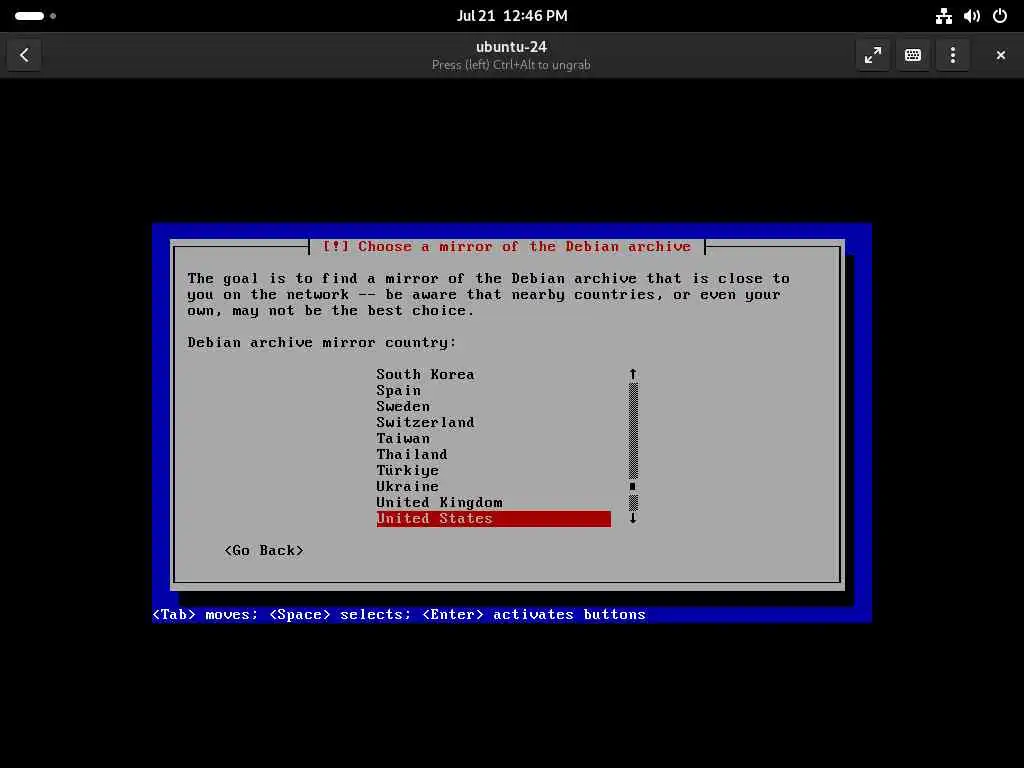Open the volume control icon
Viewport: 1024px width, 768px height.
point(972,16)
